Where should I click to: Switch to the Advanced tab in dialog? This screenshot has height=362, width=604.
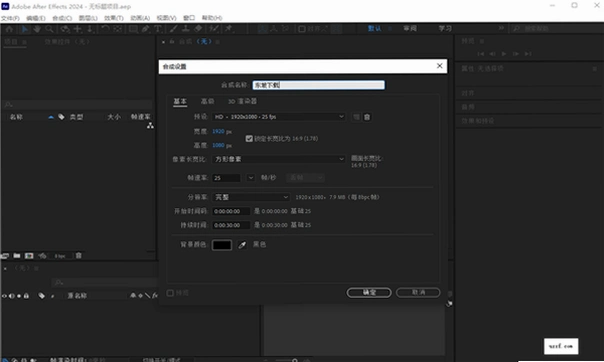coord(208,101)
